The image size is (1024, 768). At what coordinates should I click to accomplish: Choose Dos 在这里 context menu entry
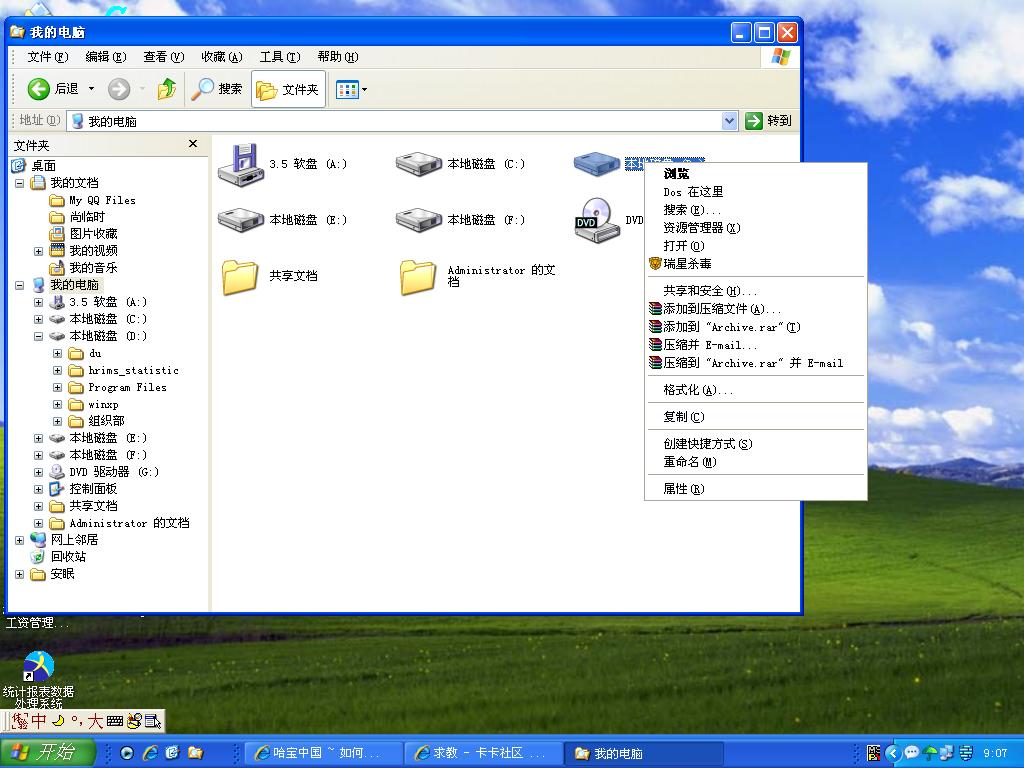pos(756,192)
